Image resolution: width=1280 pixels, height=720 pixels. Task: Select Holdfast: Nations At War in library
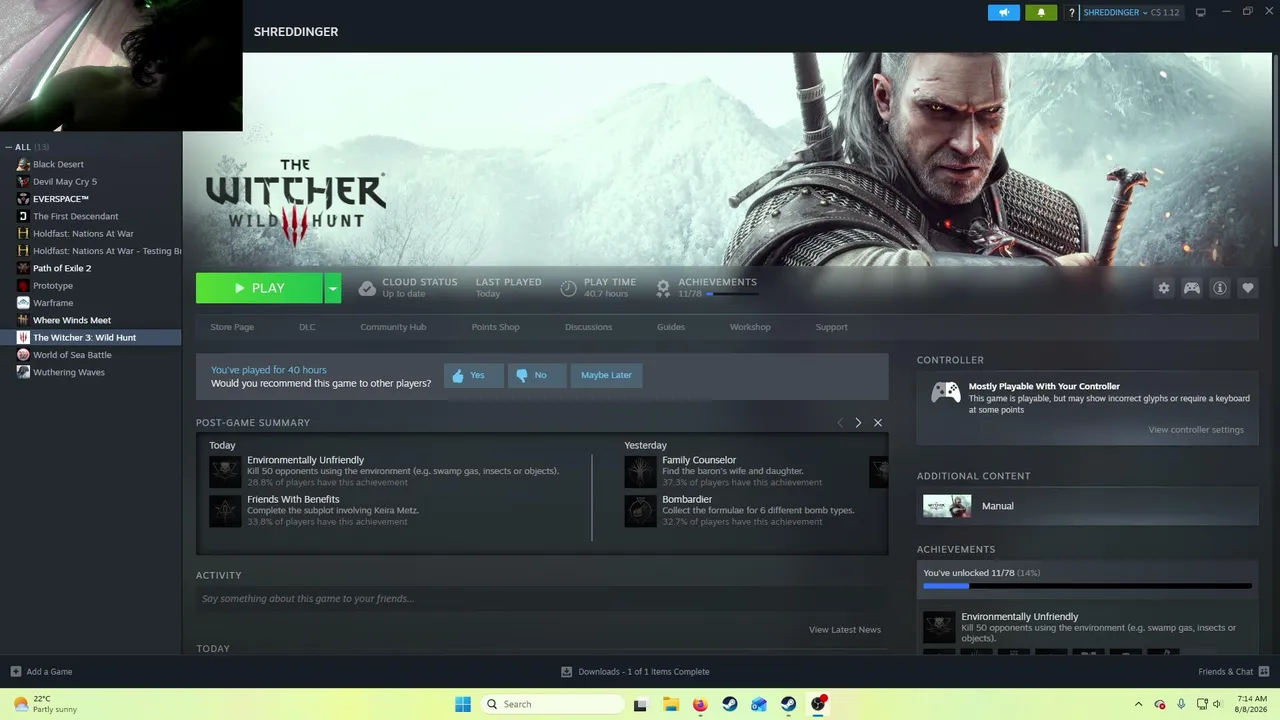pyautogui.click(x=83, y=234)
